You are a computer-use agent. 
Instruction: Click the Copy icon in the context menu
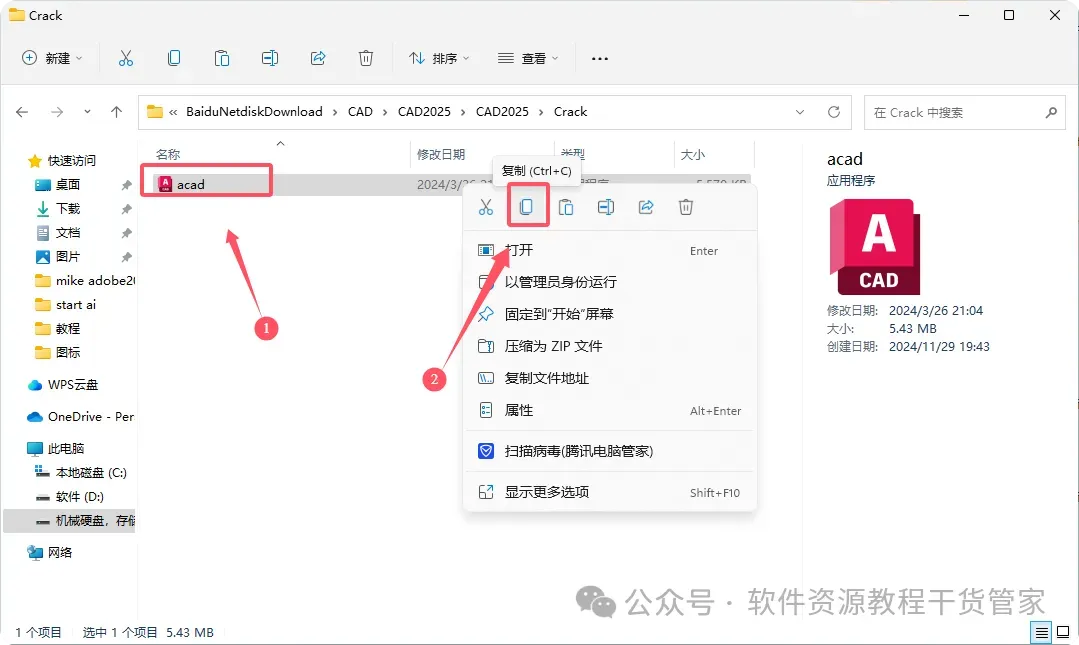(x=526, y=207)
